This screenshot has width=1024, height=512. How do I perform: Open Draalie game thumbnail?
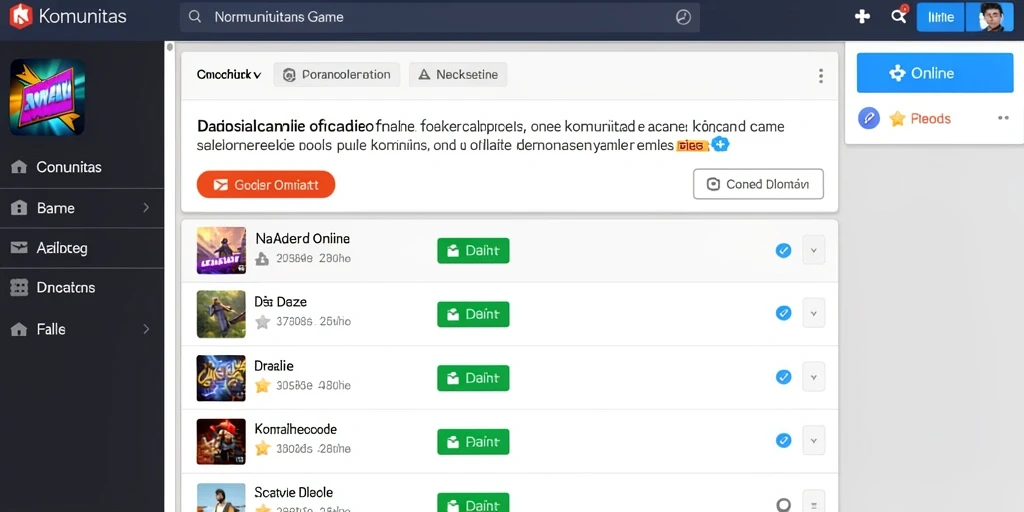221,378
